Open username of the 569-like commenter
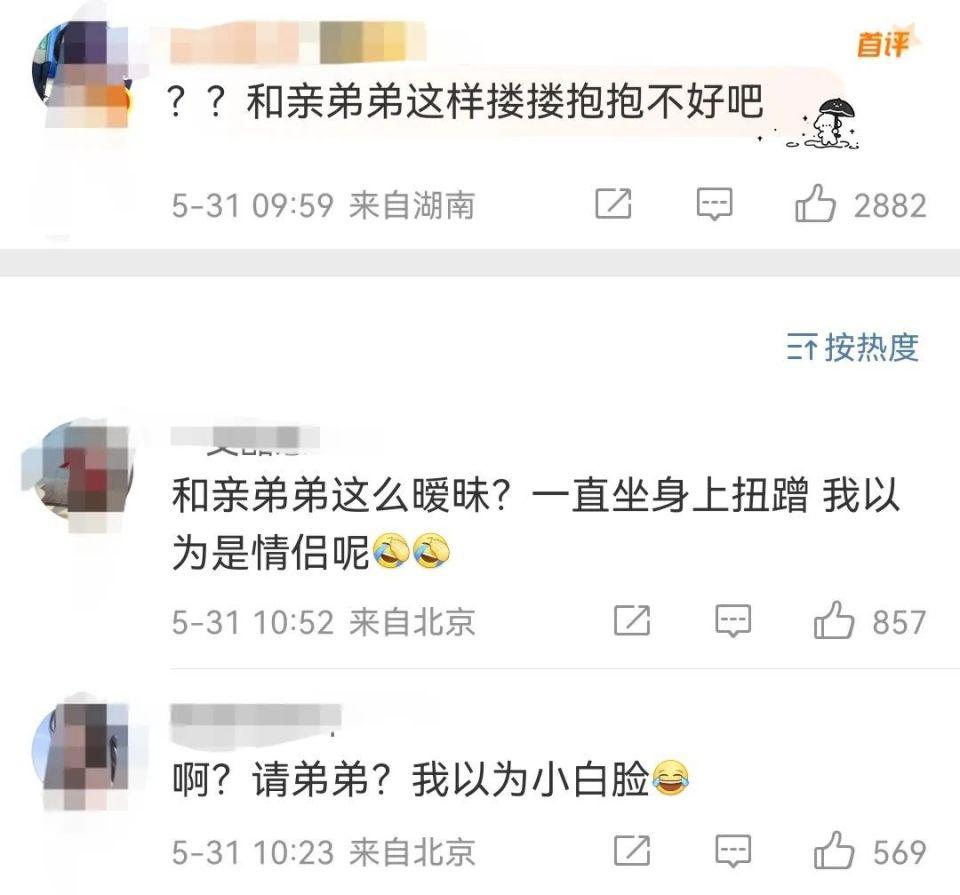The image size is (960, 895). coord(256,717)
